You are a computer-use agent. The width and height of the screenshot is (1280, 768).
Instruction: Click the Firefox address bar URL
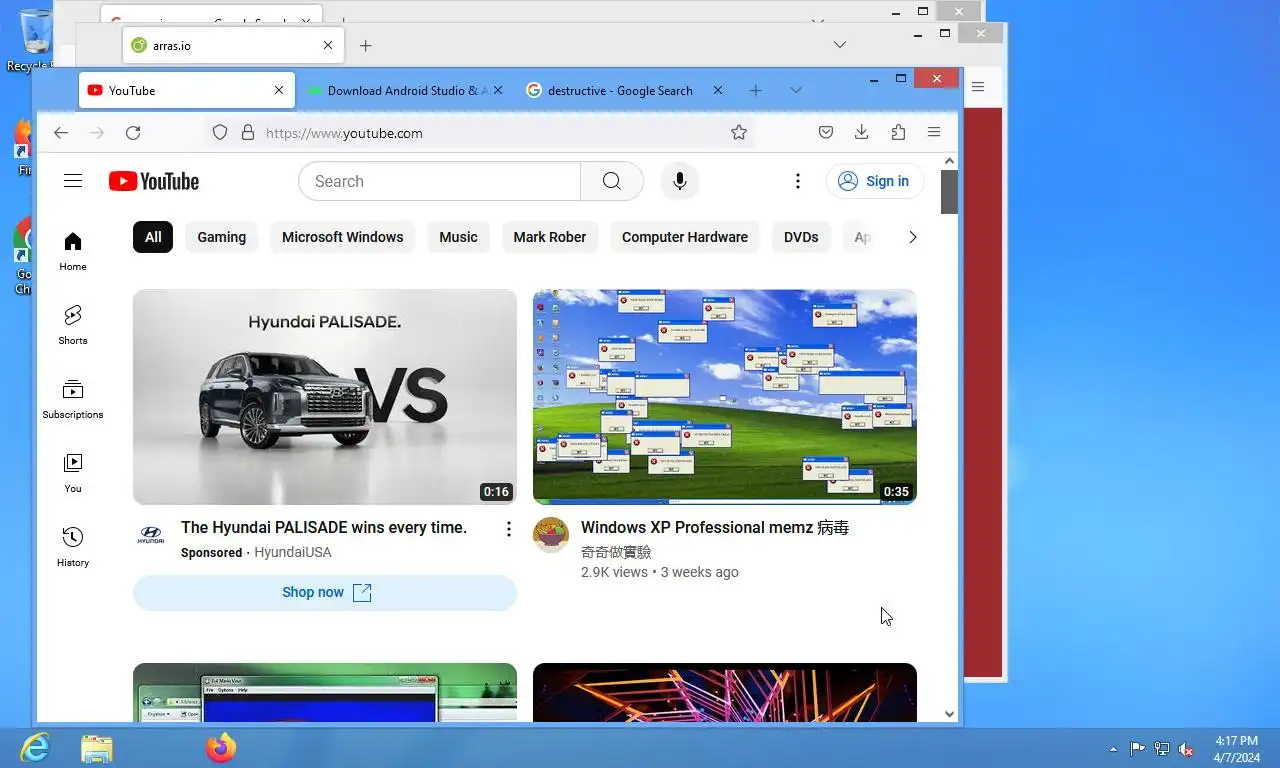(344, 133)
